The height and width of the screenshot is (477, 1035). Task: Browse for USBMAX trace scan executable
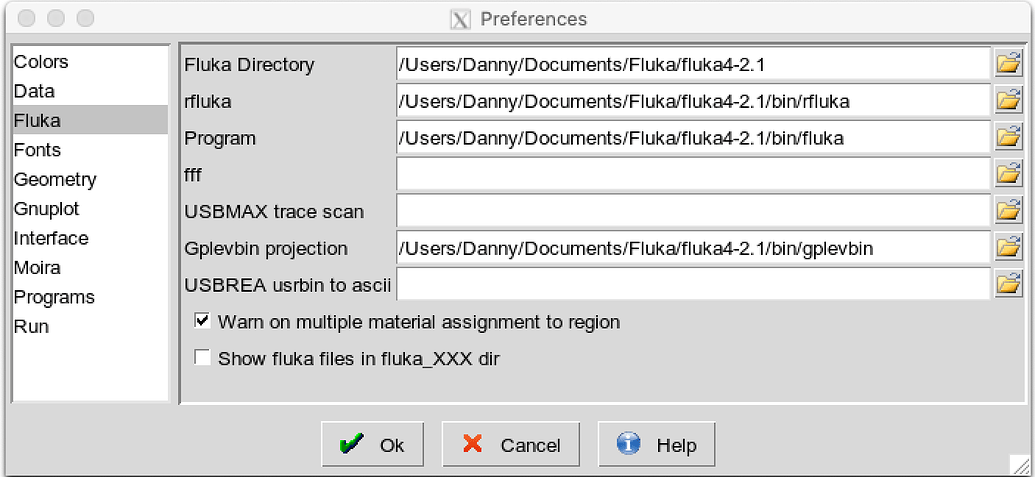(x=1007, y=211)
